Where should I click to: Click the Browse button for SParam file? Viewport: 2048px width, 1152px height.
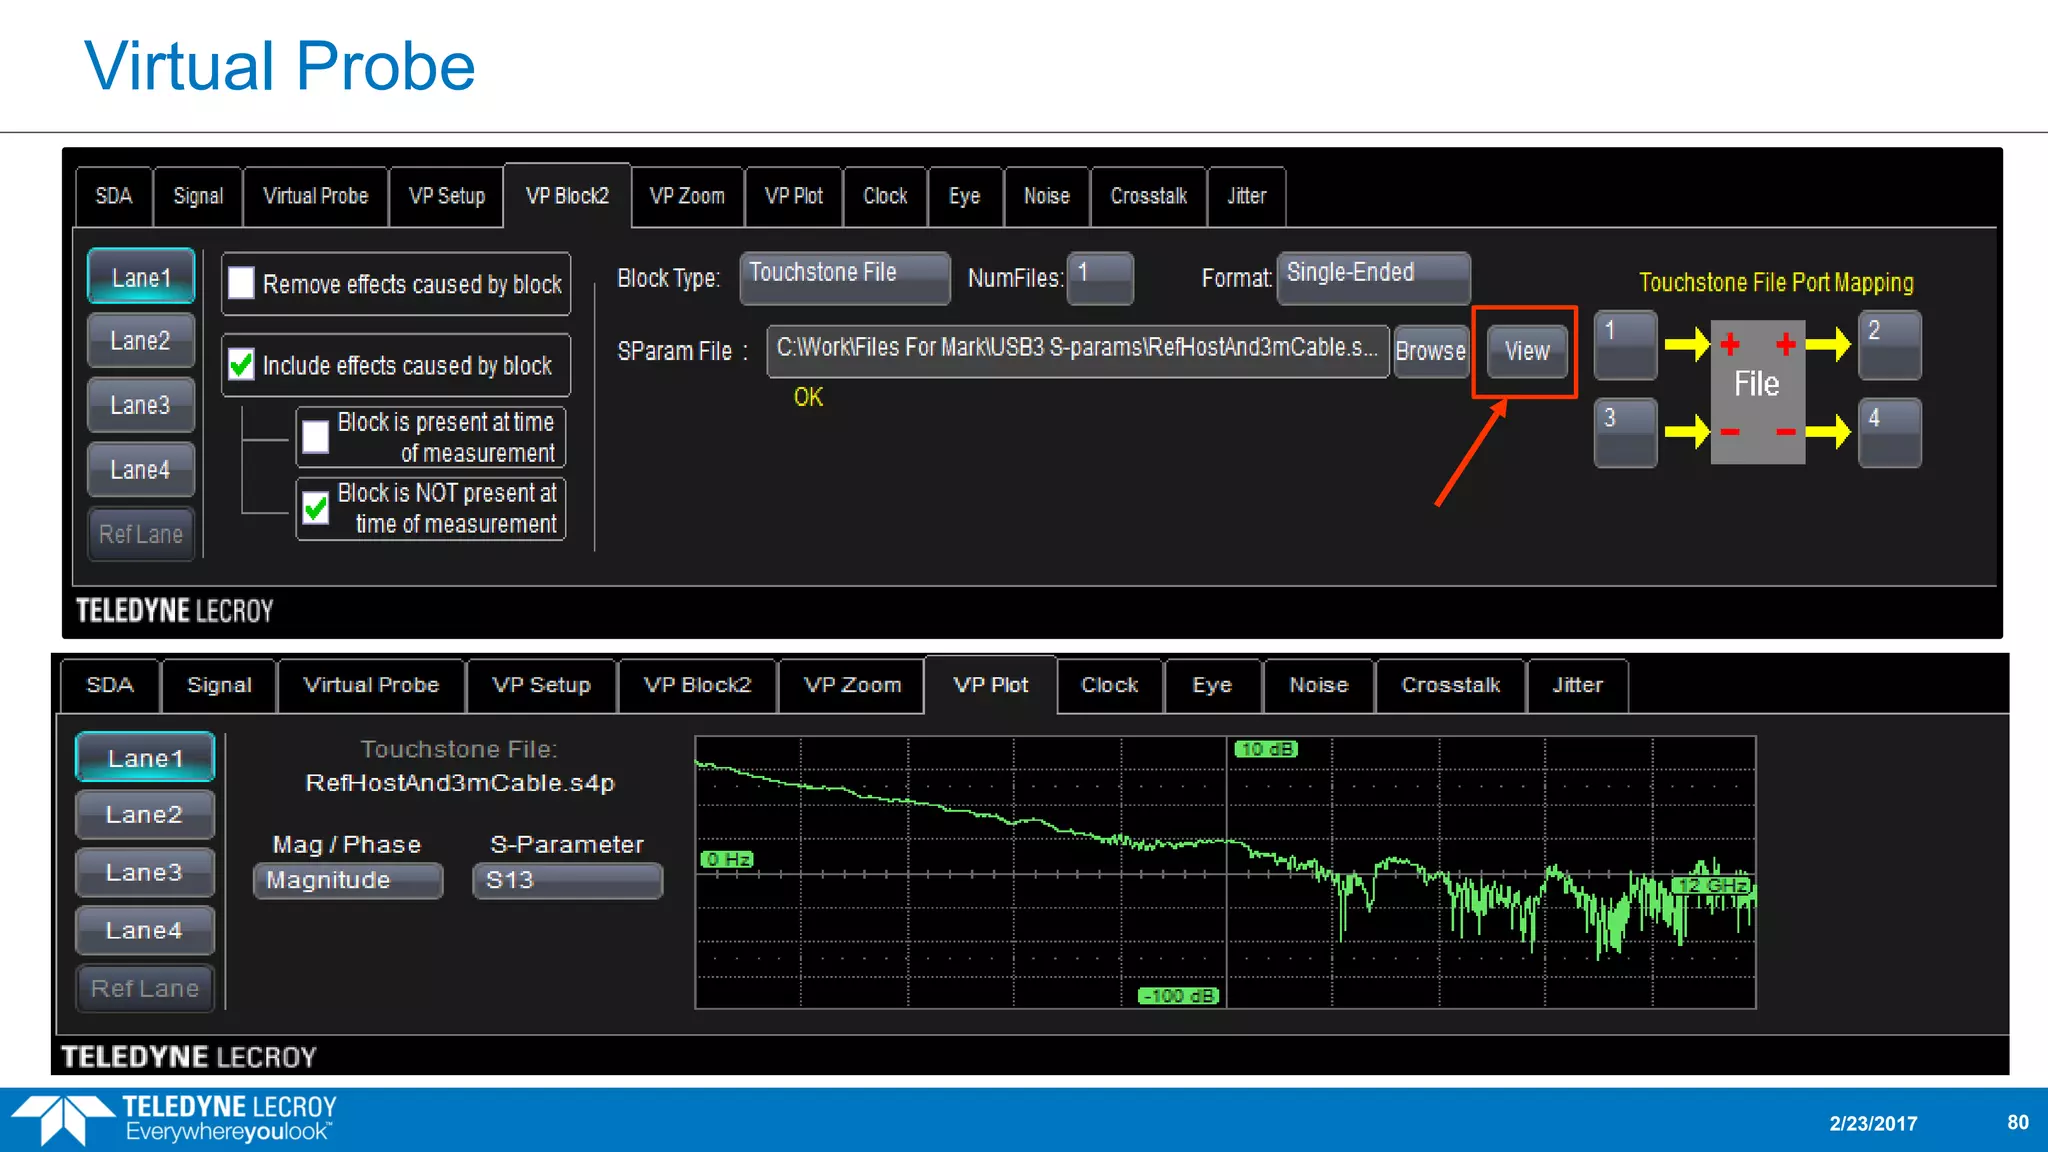tap(1430, 351)
